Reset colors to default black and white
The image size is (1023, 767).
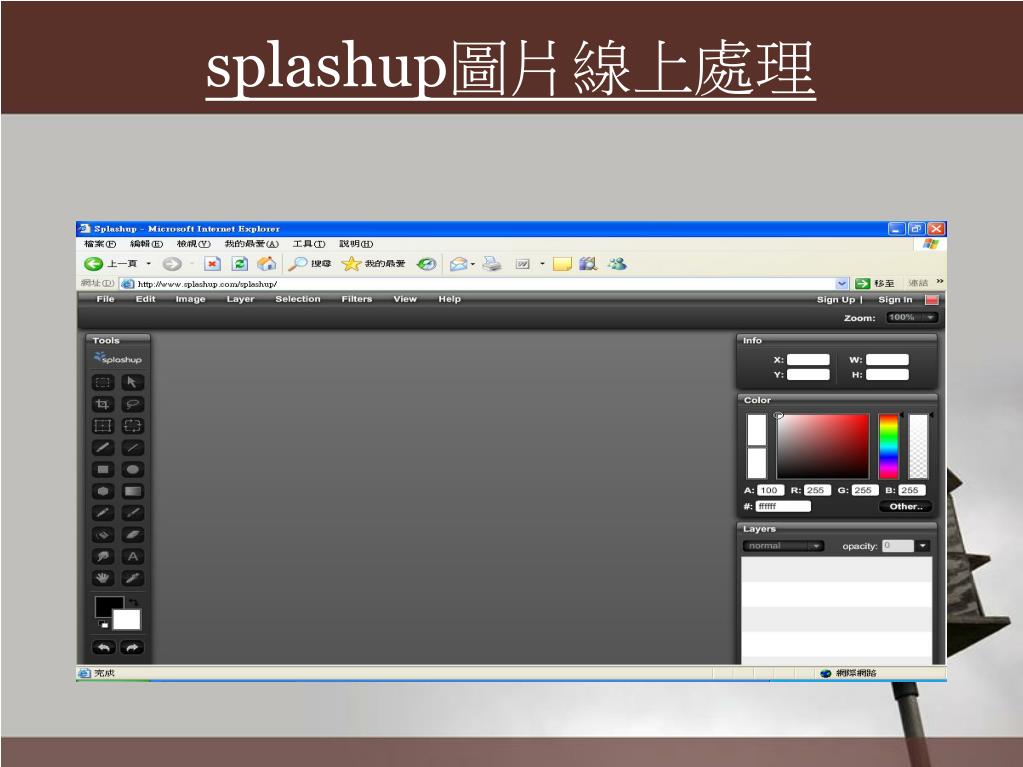click(103, 625)
